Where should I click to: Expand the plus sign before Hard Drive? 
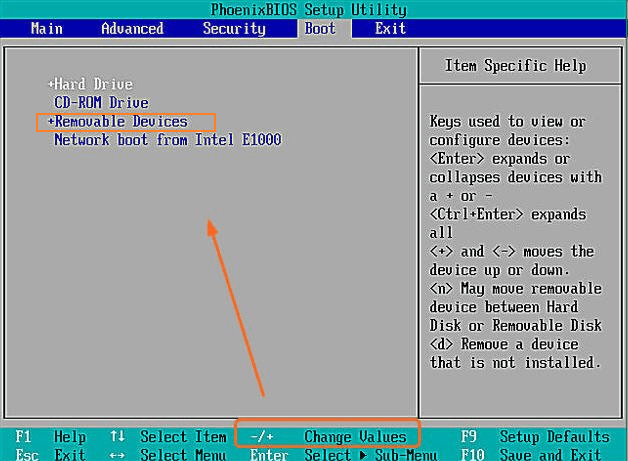pos(51,84)
